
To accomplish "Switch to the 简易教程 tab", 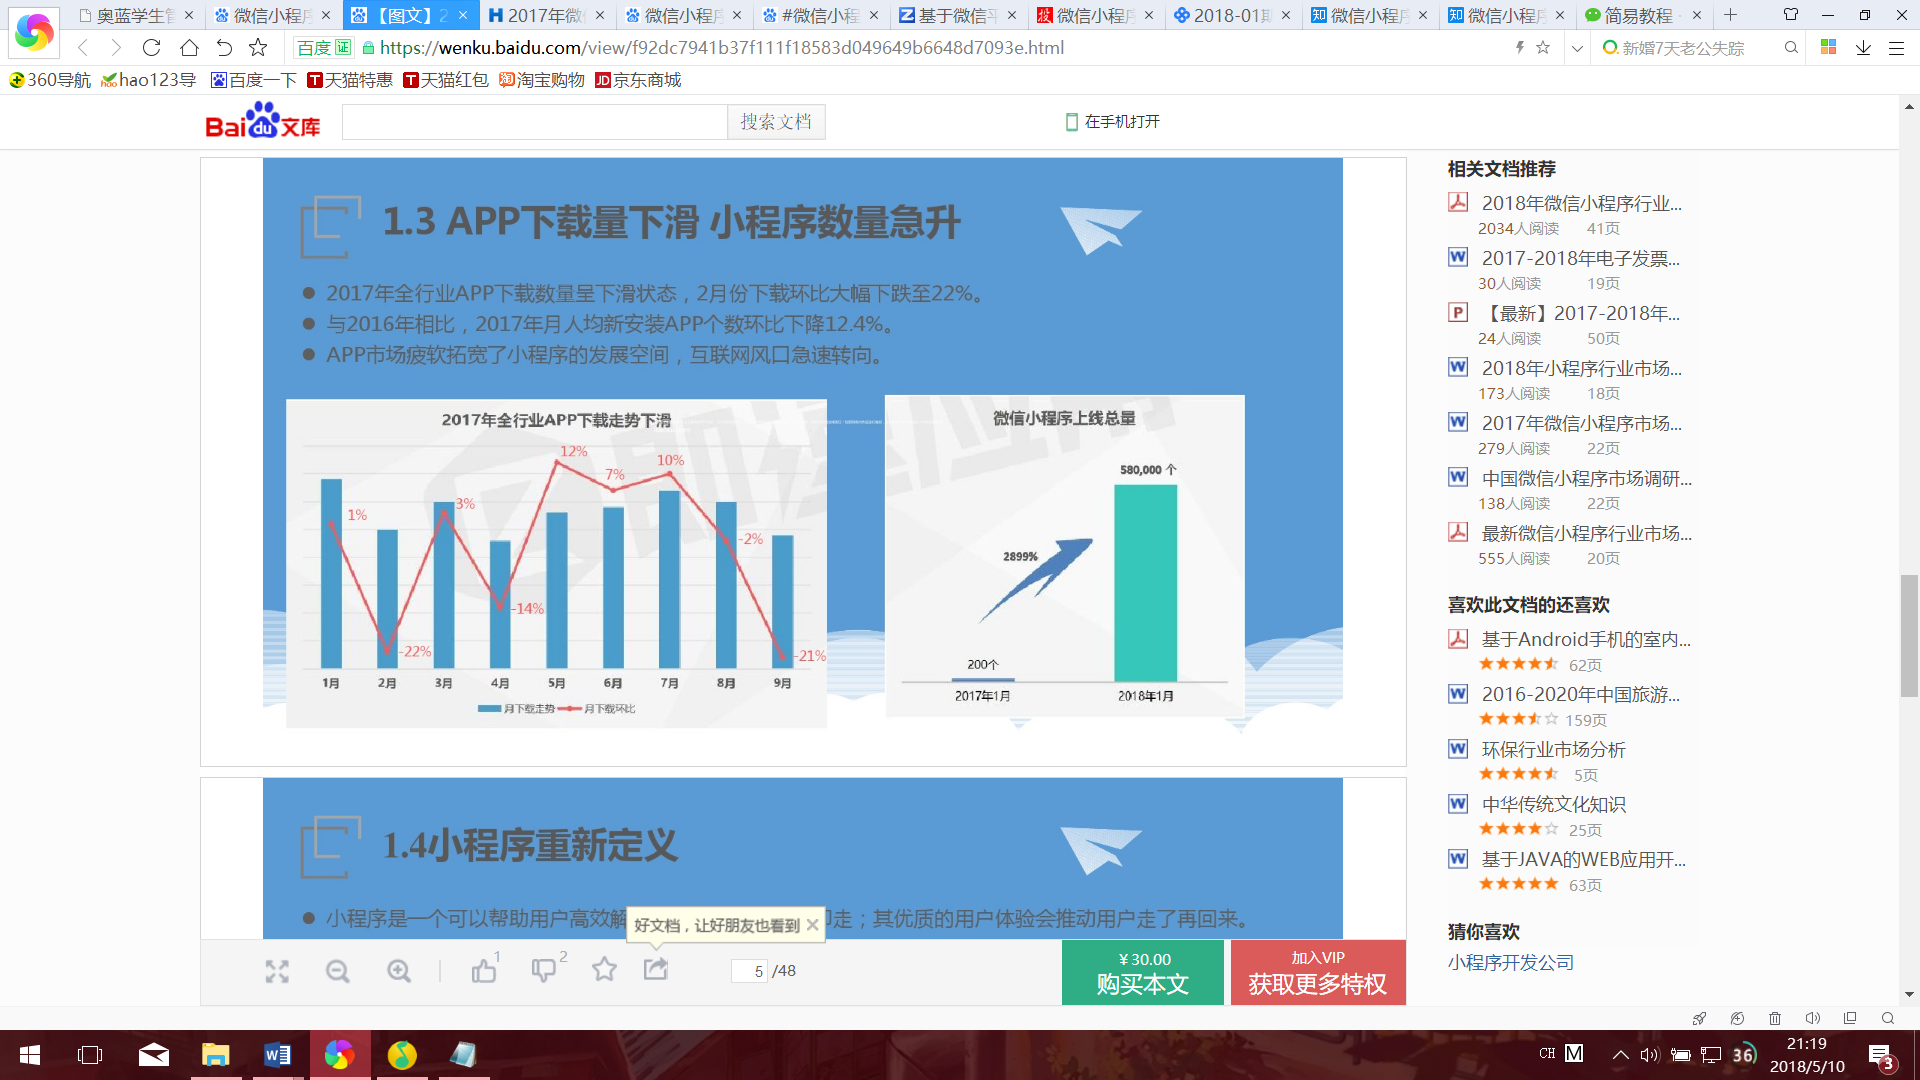I will point(1638,15).
